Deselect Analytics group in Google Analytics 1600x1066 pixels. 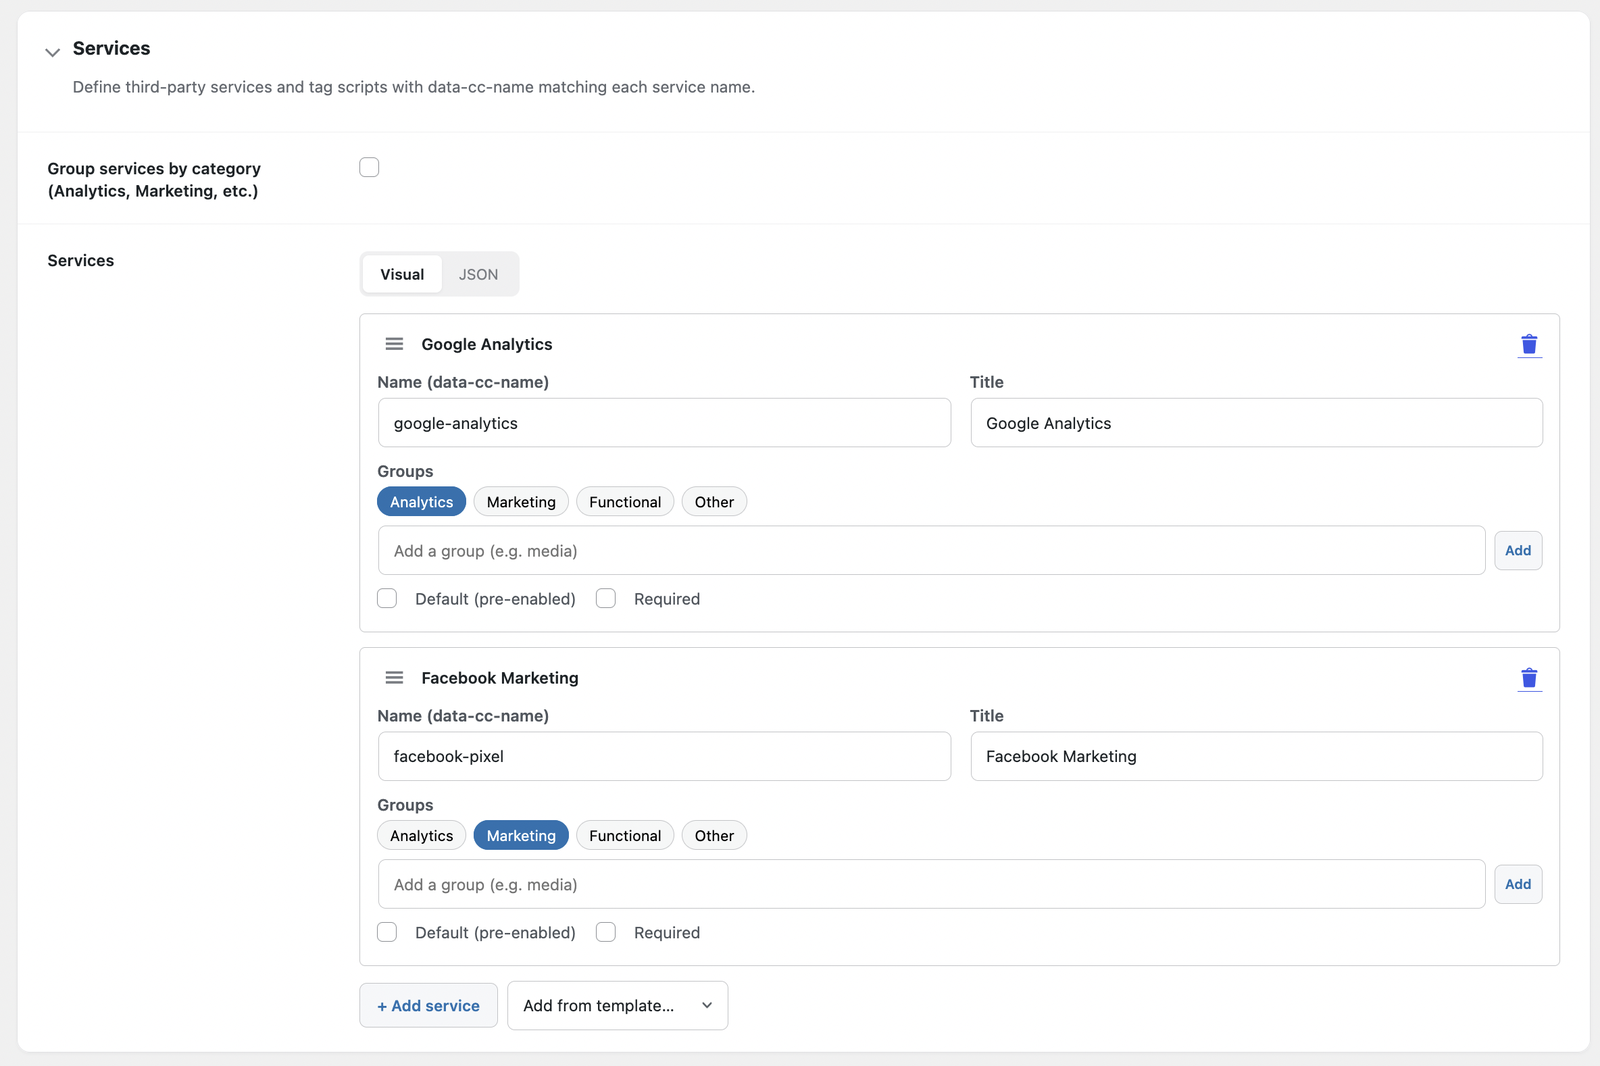point(421,502)
